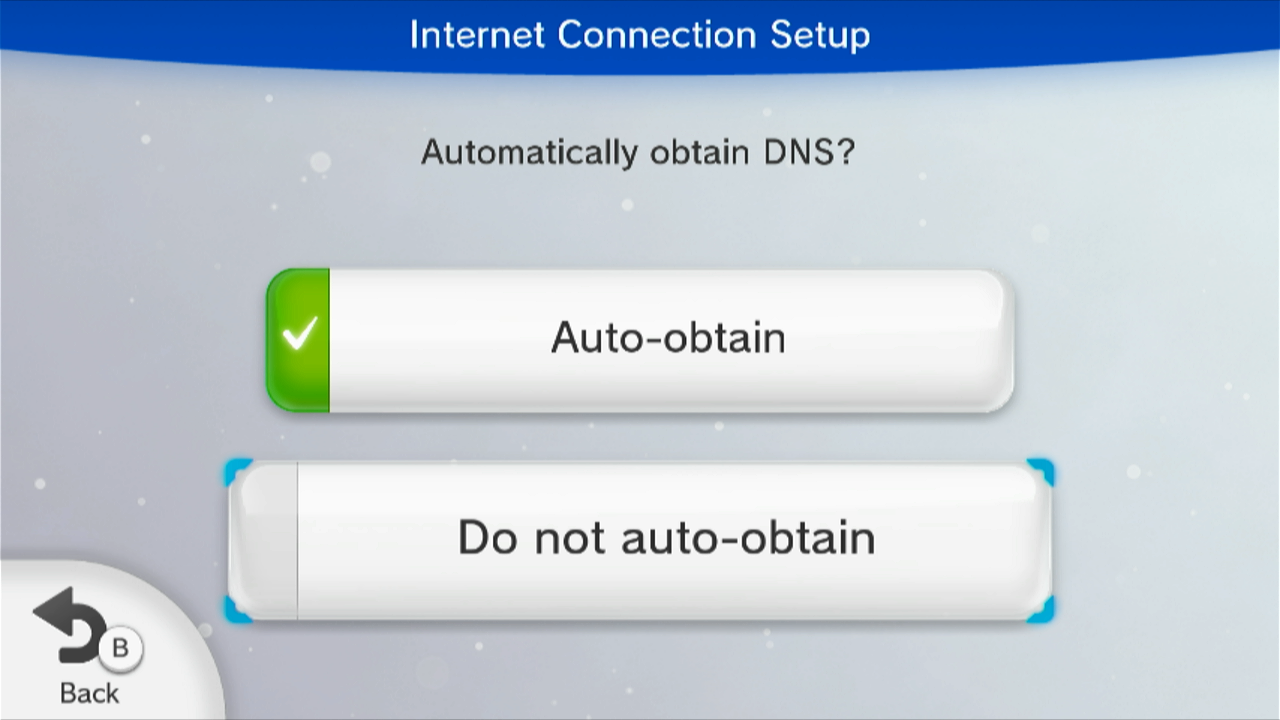The height and width of the screenshot is (720, 1280).
Task: Click the "Automatically obtain DNS?" prompt text
Action: pos(638,153)
